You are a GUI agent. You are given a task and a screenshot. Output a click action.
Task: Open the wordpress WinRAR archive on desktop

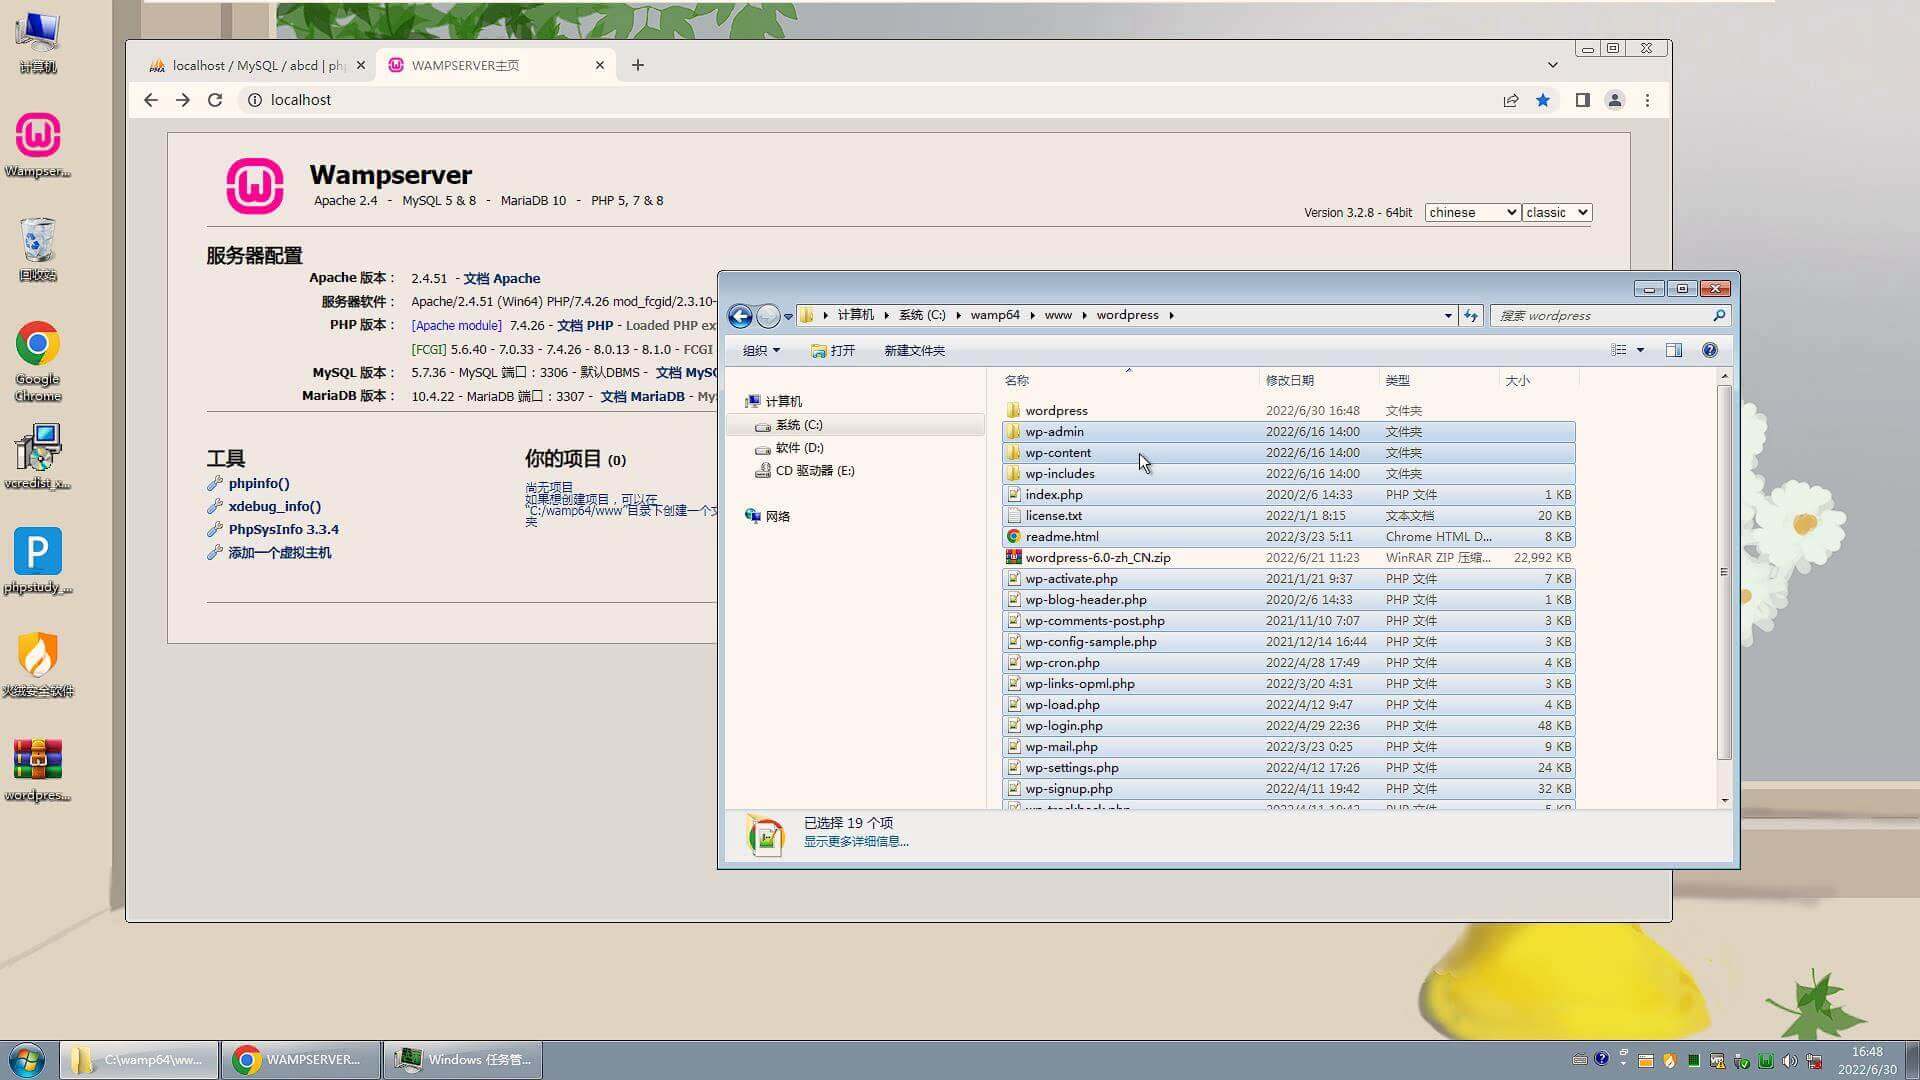point(37,770)
